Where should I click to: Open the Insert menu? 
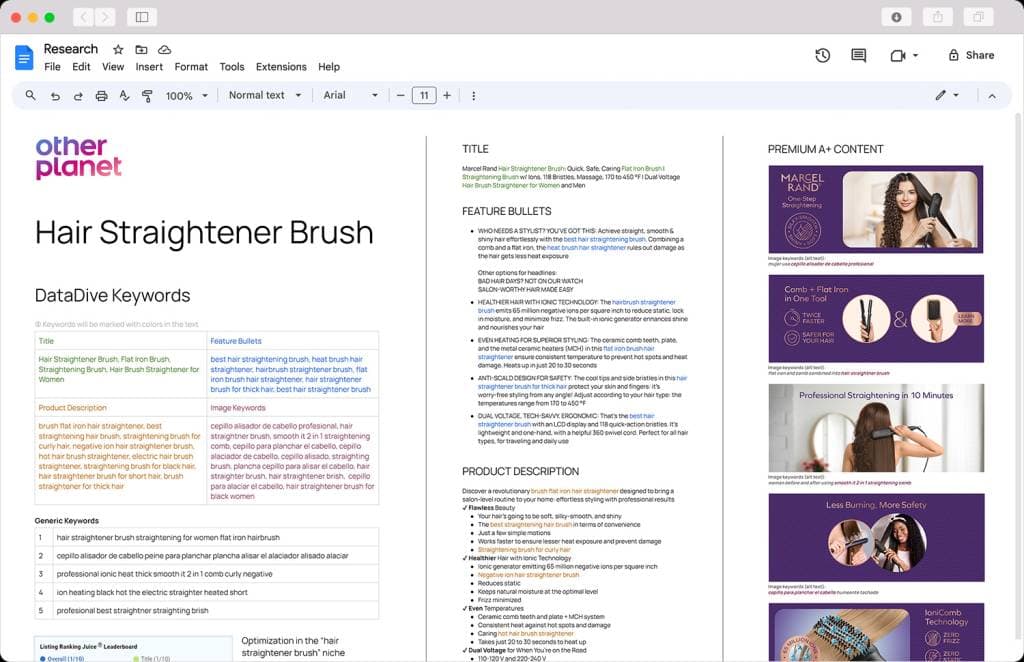coord(149,67)
